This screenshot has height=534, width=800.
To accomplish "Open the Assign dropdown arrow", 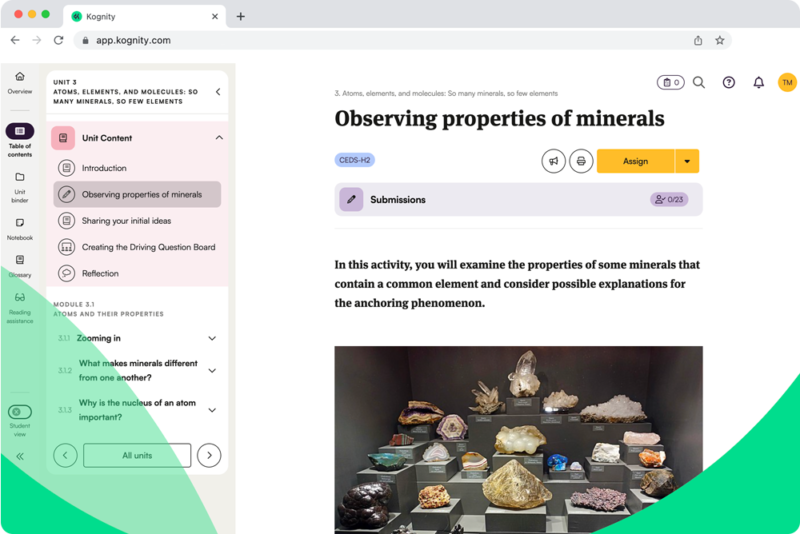I will click(x=687, y=161).
